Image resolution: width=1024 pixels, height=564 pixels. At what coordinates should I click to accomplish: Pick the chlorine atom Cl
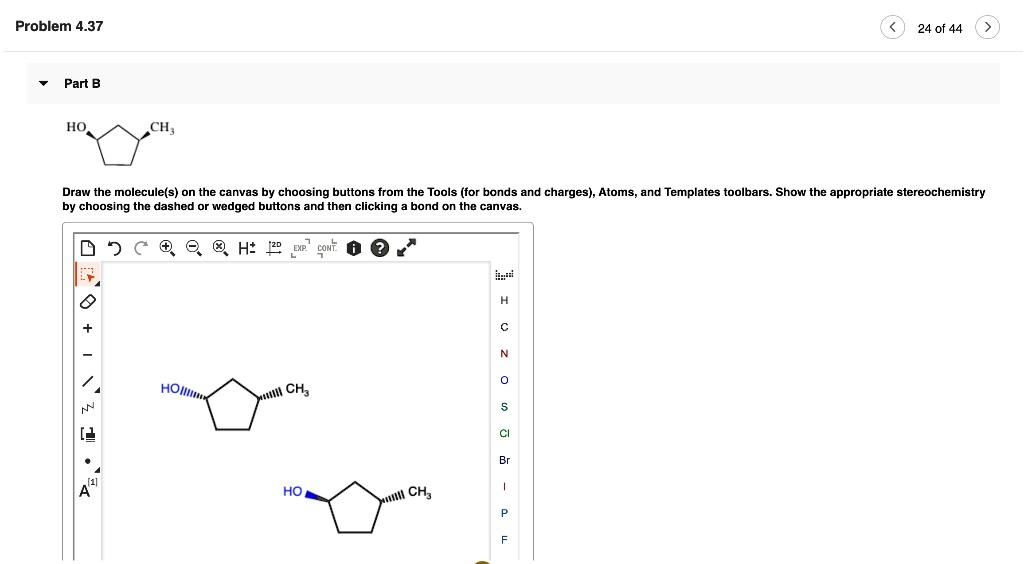click(504, 433)
